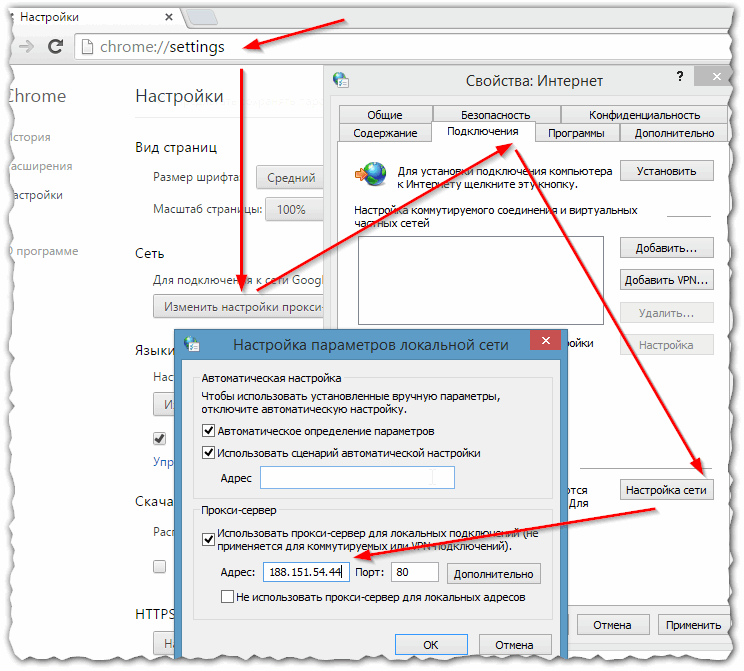The height and width of the screenshot is (671, 744).
Task: Open the Размер шрифта dropdown showing Средний
Action: (290, 178)
